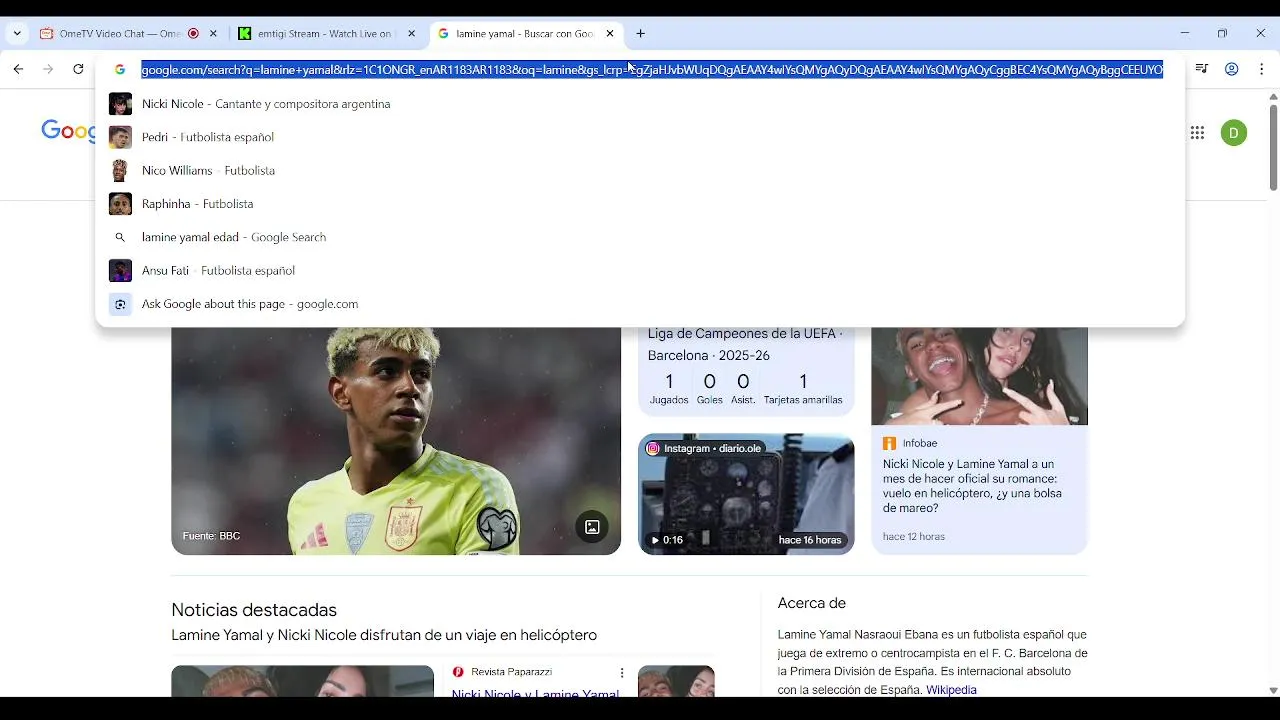
Task: Open the large Lamine Yamal photo
Action: [396, 441]
